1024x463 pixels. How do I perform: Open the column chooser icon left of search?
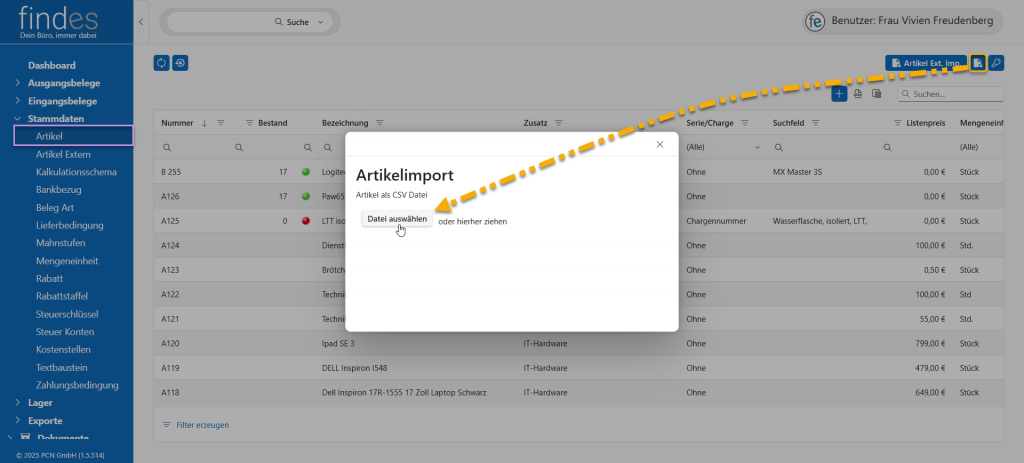click(x=876, y=94)
